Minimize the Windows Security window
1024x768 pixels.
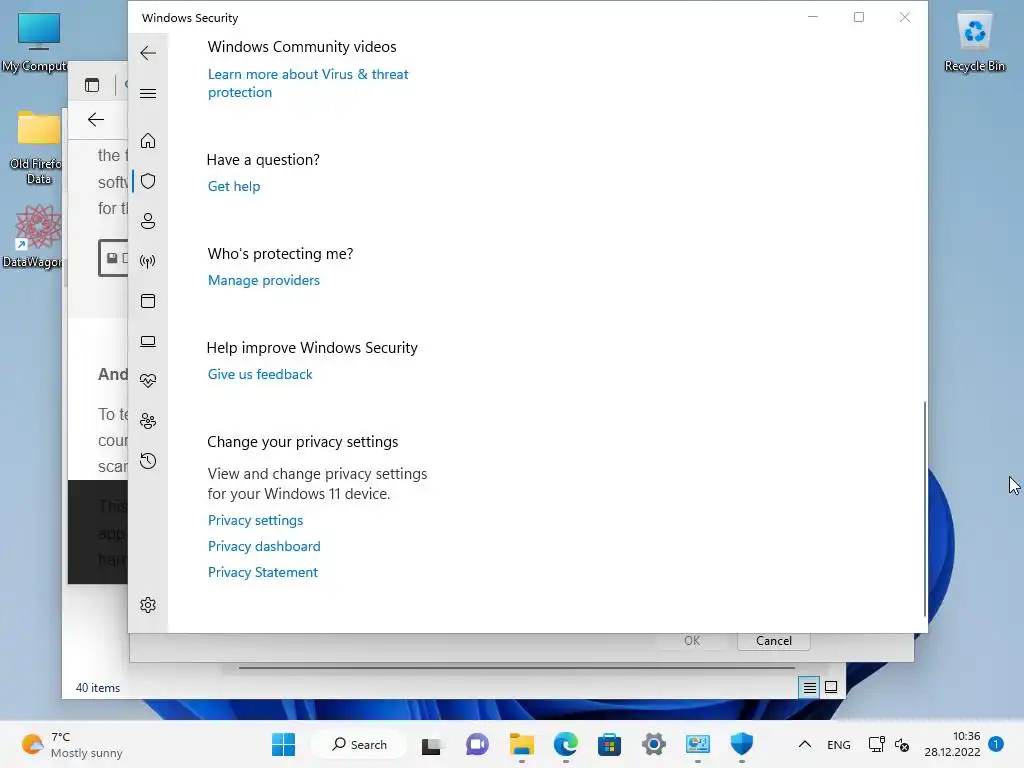click(813, 17)
